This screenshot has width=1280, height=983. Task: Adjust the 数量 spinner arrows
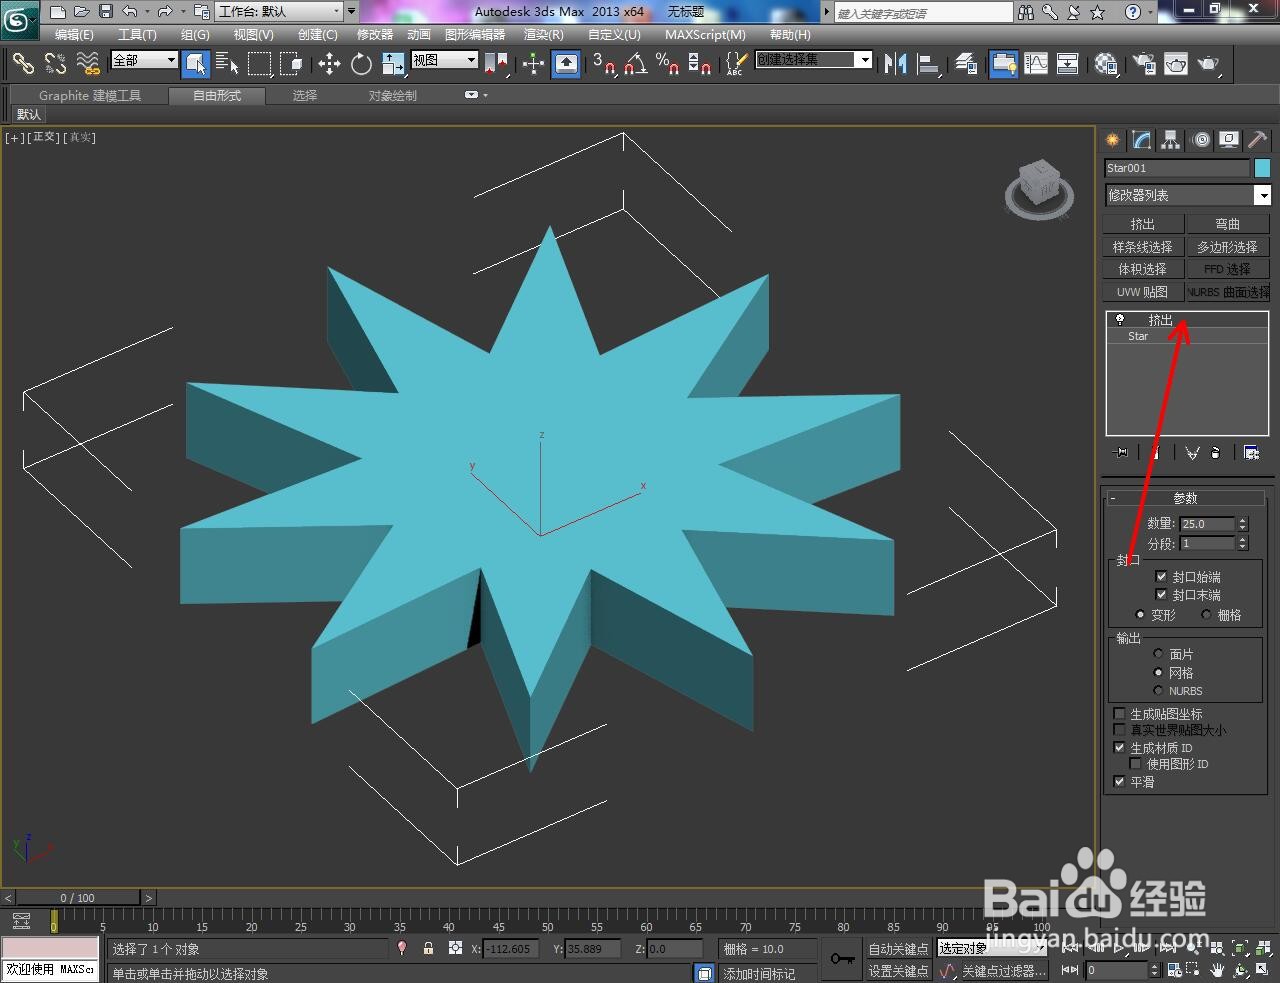1242,523
